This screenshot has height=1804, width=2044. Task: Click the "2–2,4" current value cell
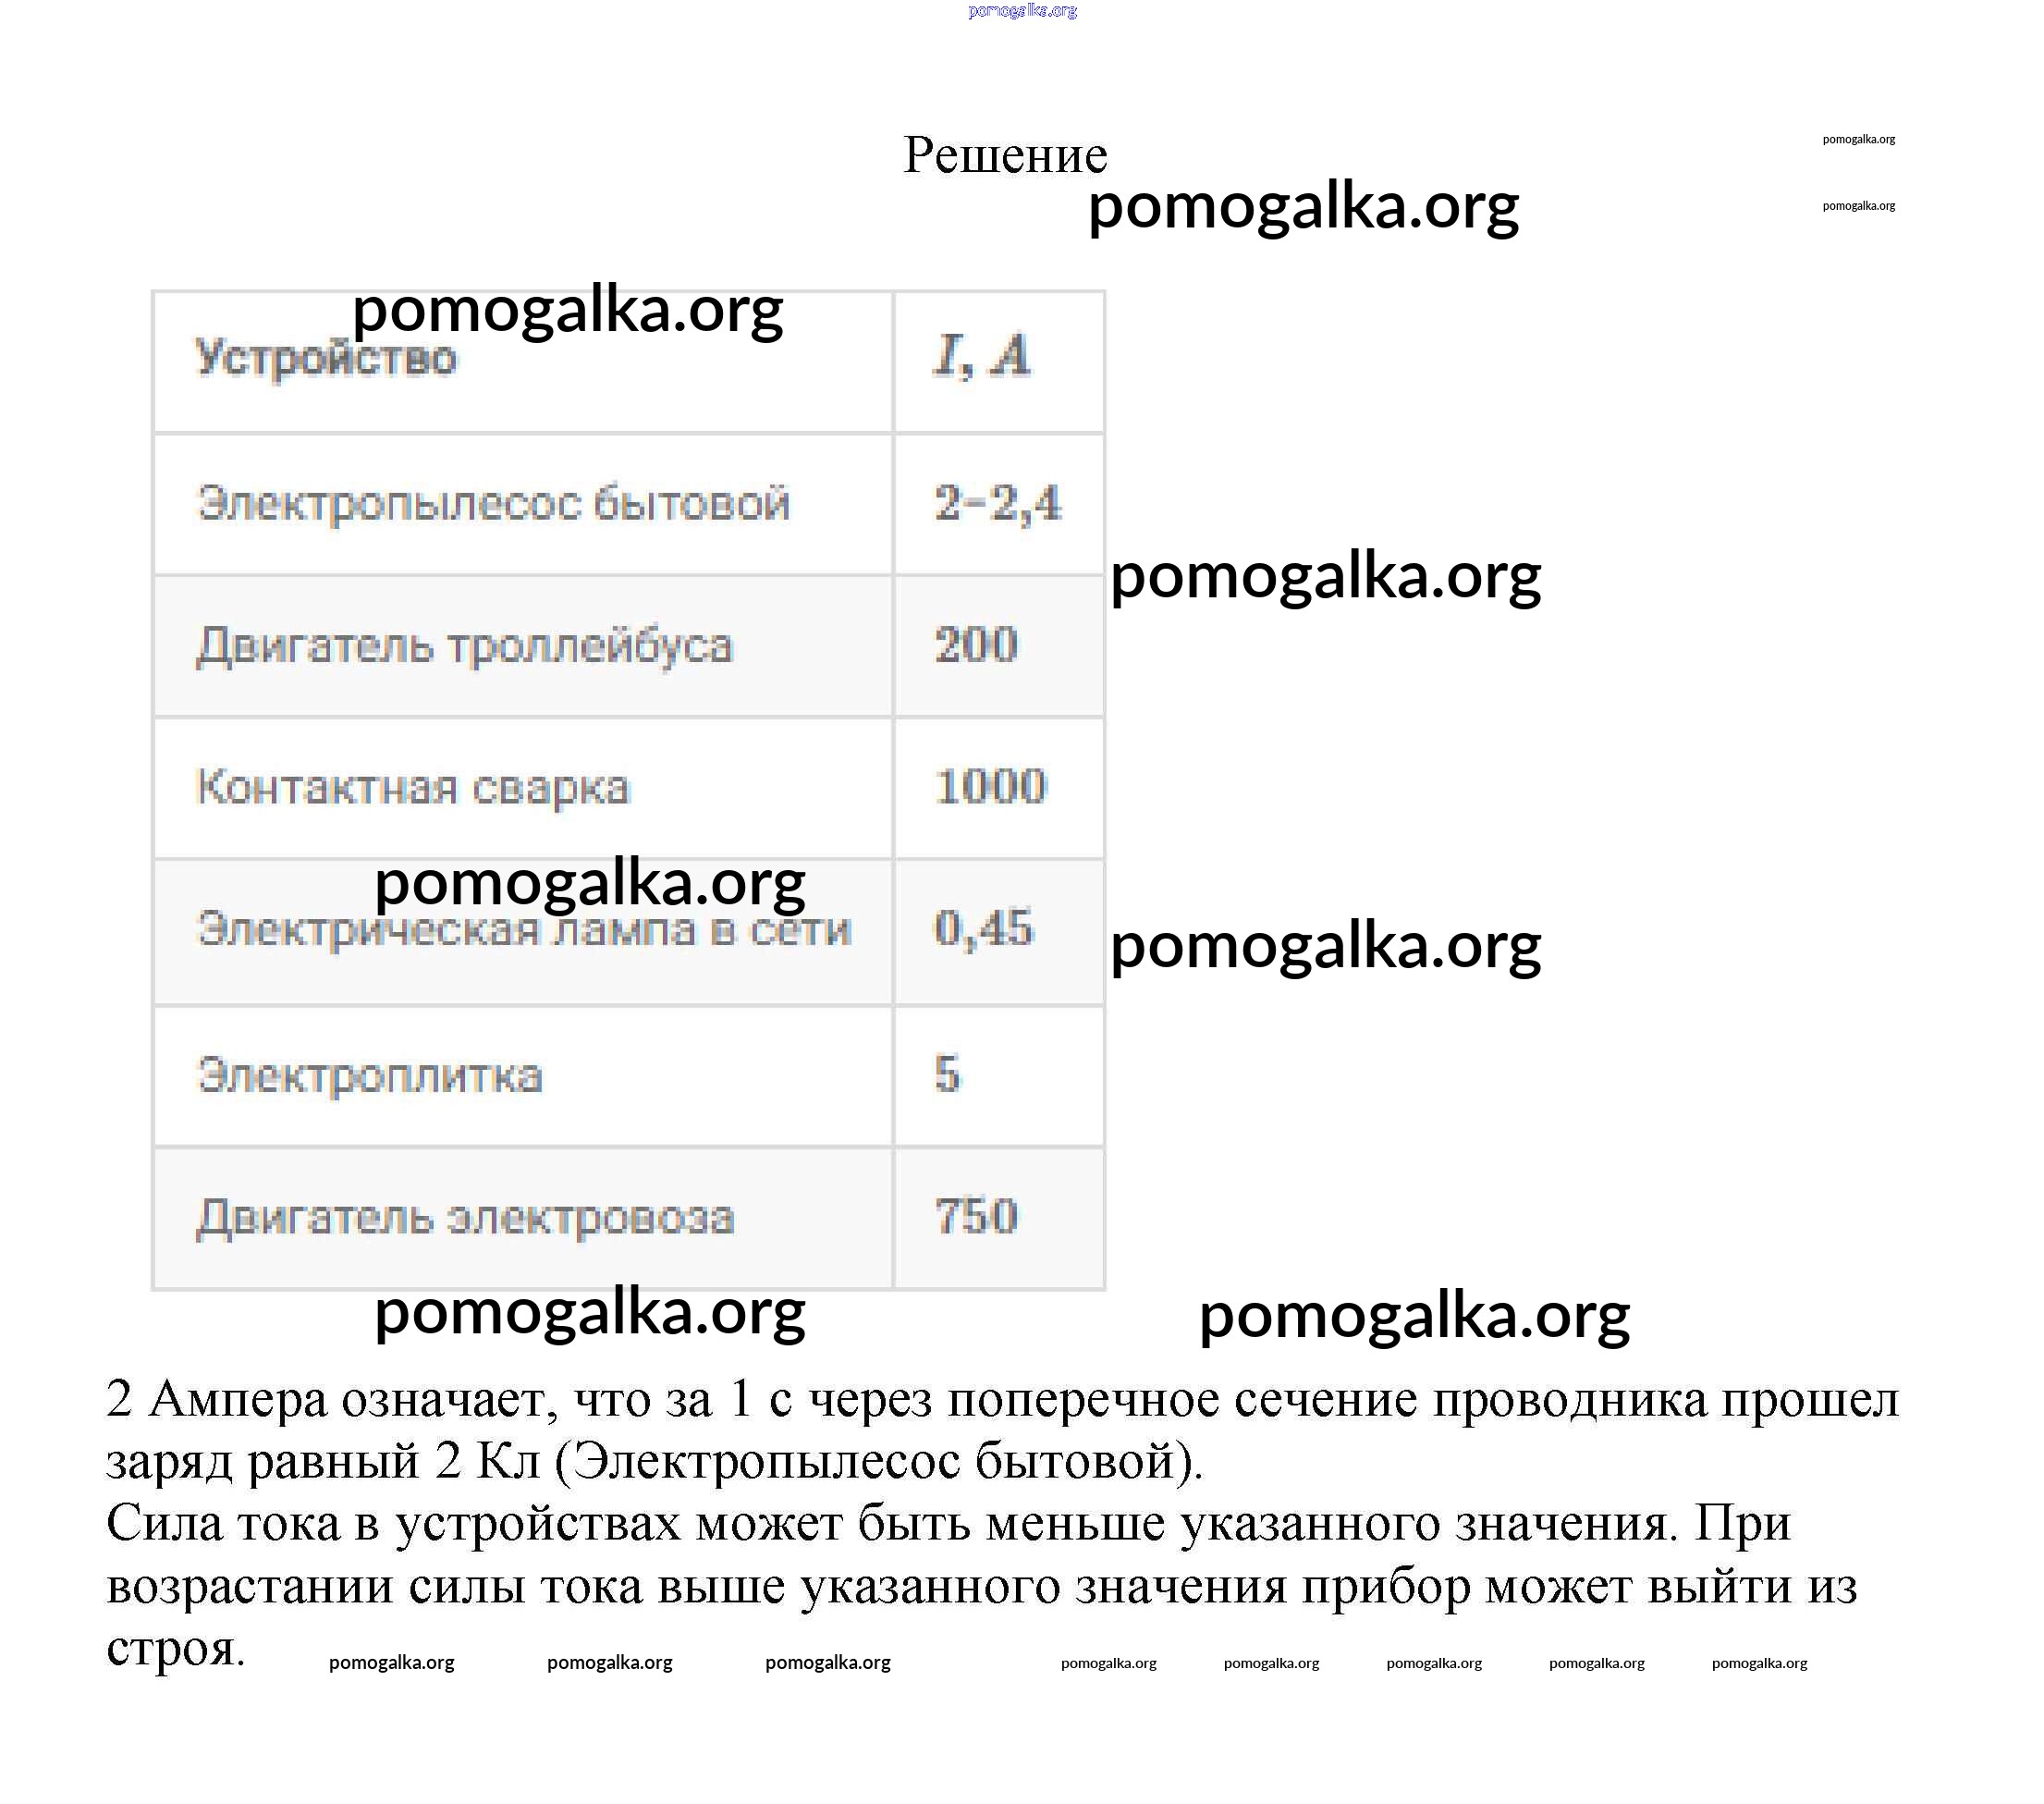click(x=997, y=503)
